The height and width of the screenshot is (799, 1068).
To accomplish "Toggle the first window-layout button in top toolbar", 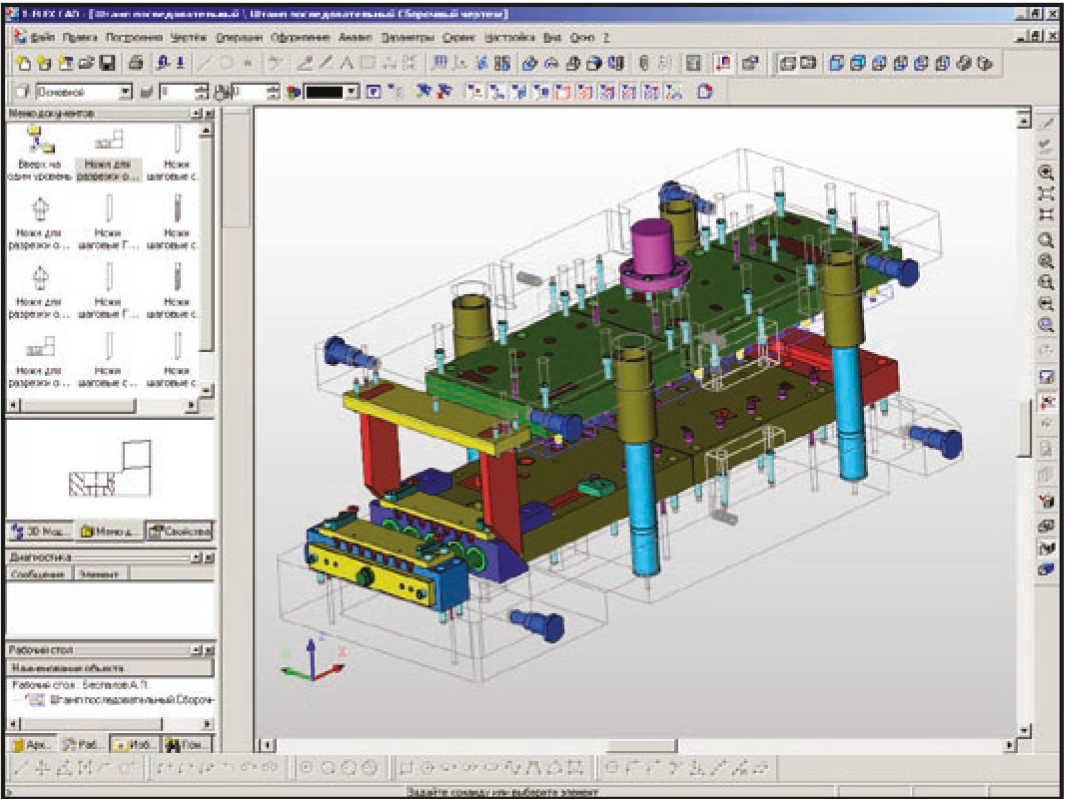I will click(787, 63).
